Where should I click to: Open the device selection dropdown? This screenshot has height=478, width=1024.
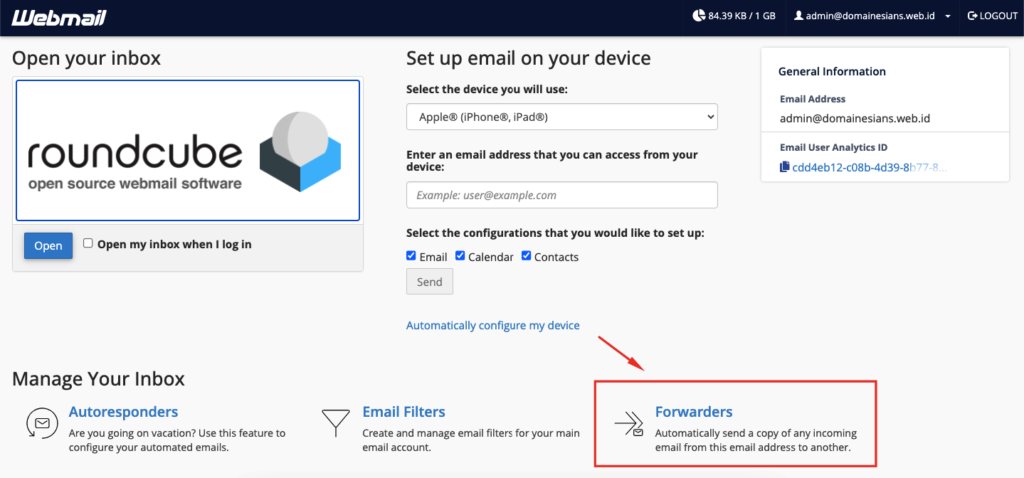pos(562,117)
